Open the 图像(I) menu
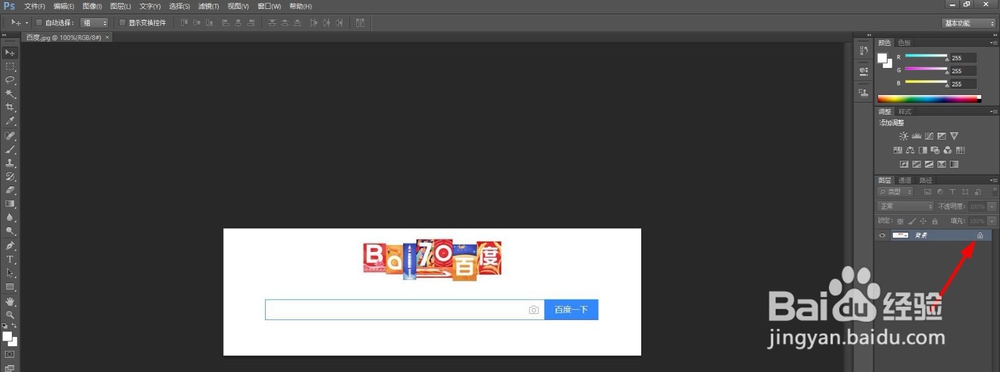Viewport: 1000px width, 372px height. click(92, 6)
